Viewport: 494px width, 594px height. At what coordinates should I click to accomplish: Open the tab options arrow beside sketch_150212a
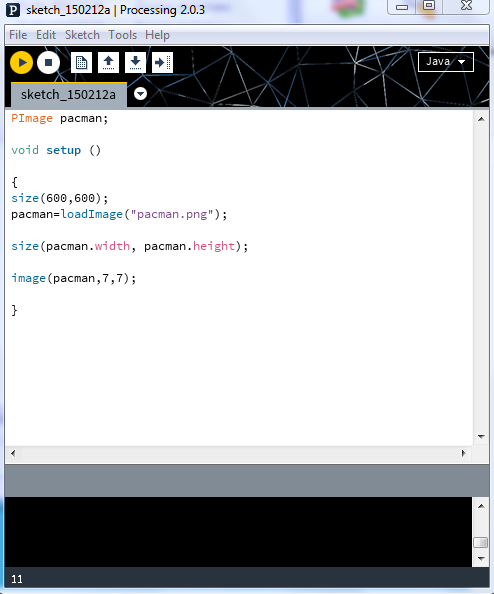tap(141, 93)
